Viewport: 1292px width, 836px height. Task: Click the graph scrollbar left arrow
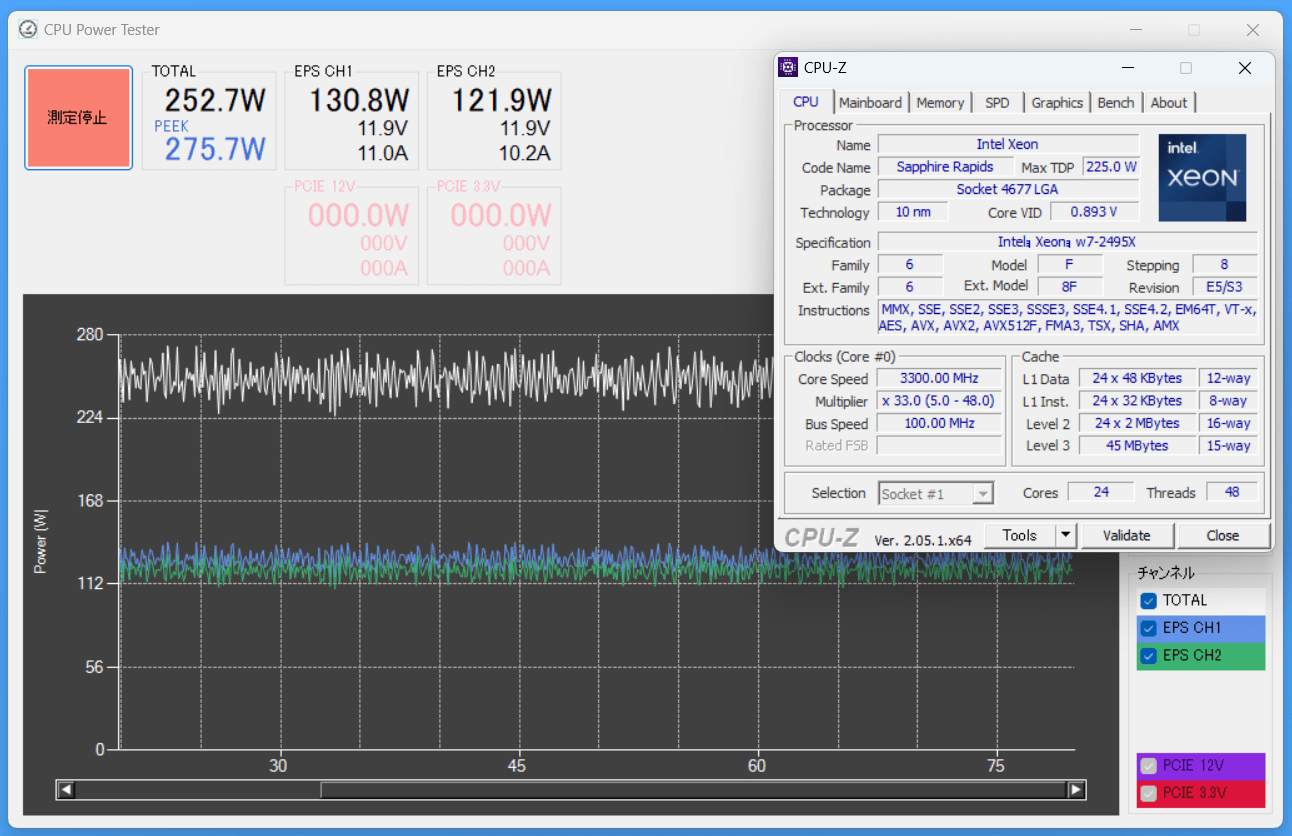66,790
